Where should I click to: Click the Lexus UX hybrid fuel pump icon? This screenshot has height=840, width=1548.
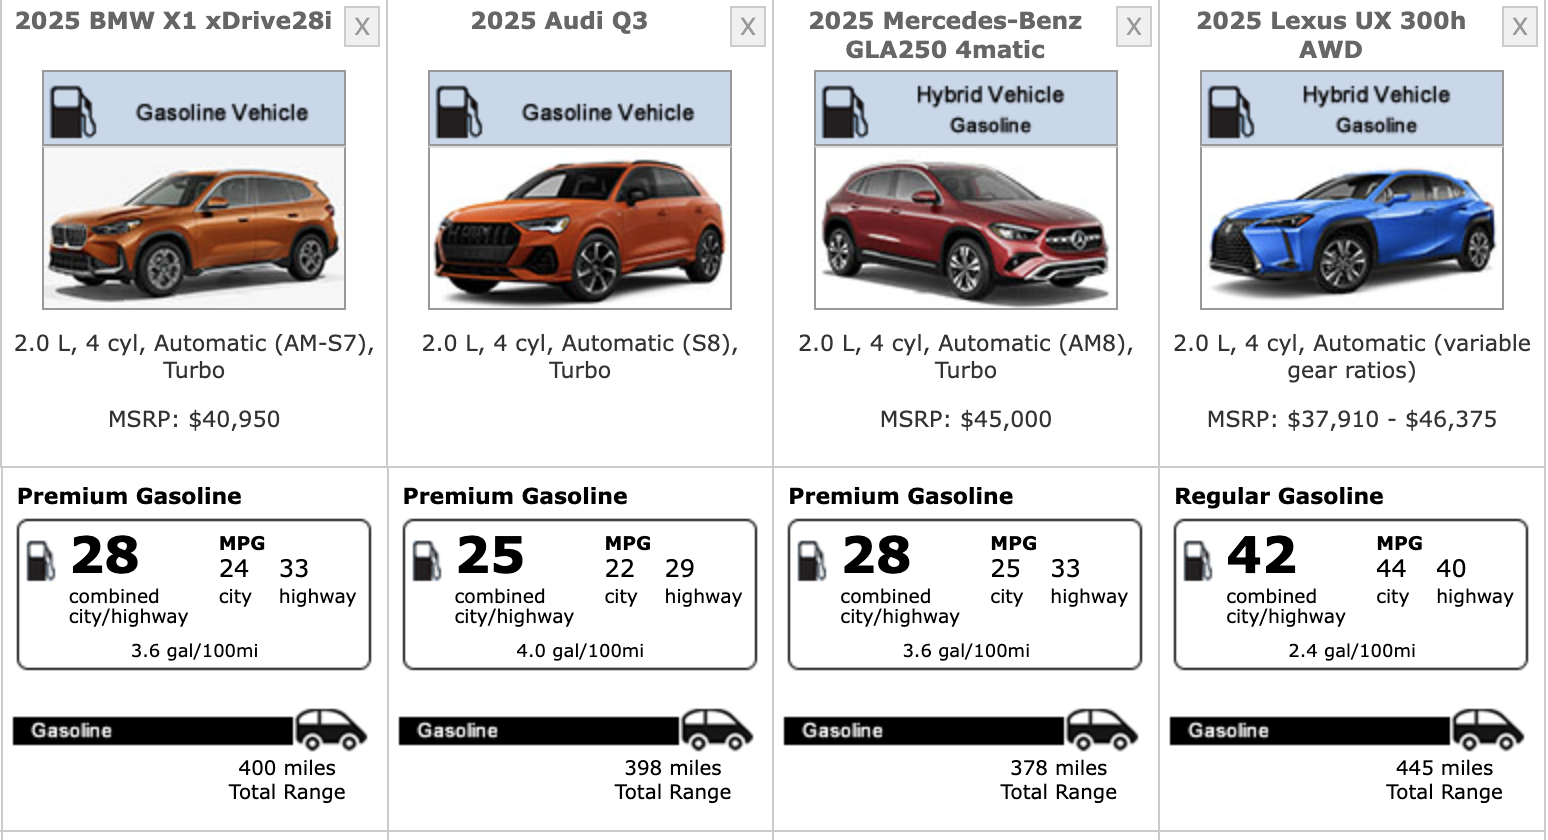click(1231, 112)
